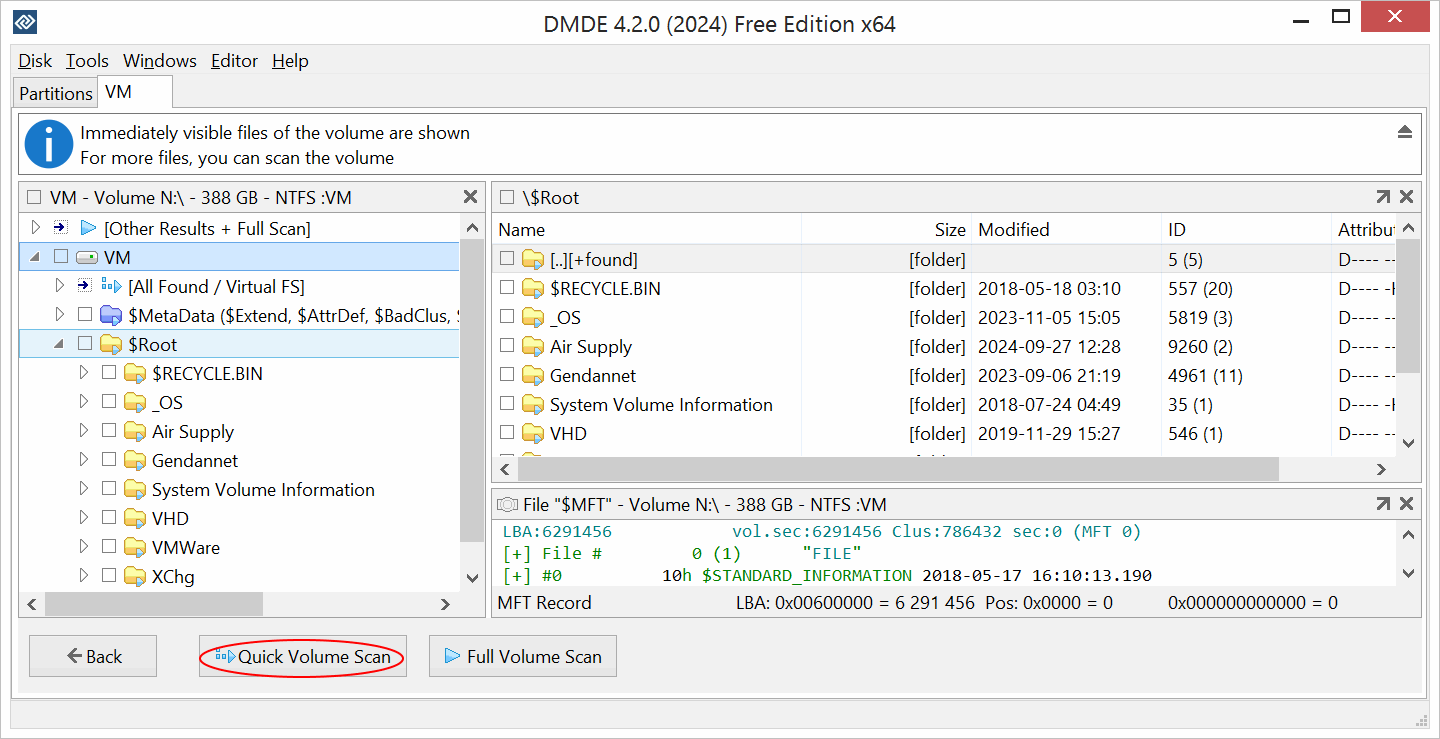
Task: Click the [..][+found] folder icon in list
Action: [x=533, y=260]
